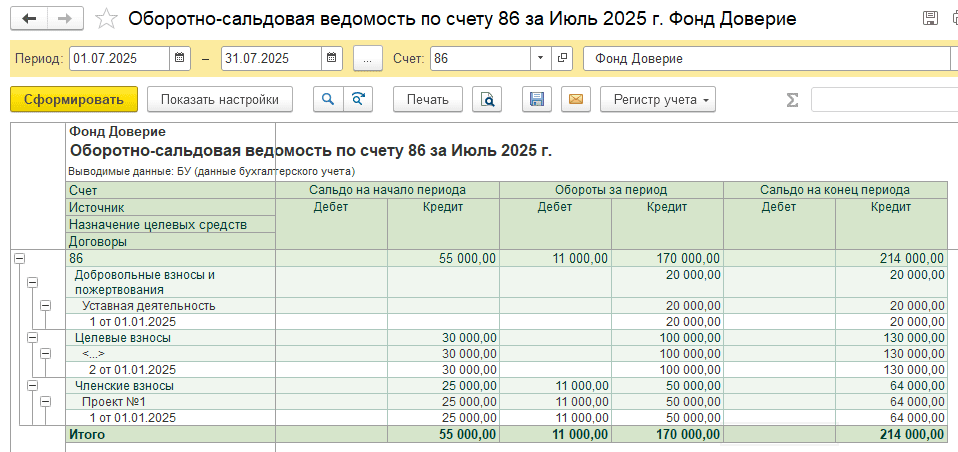Open print preview icon
958x452 pixels.
(x=487, y=99)
